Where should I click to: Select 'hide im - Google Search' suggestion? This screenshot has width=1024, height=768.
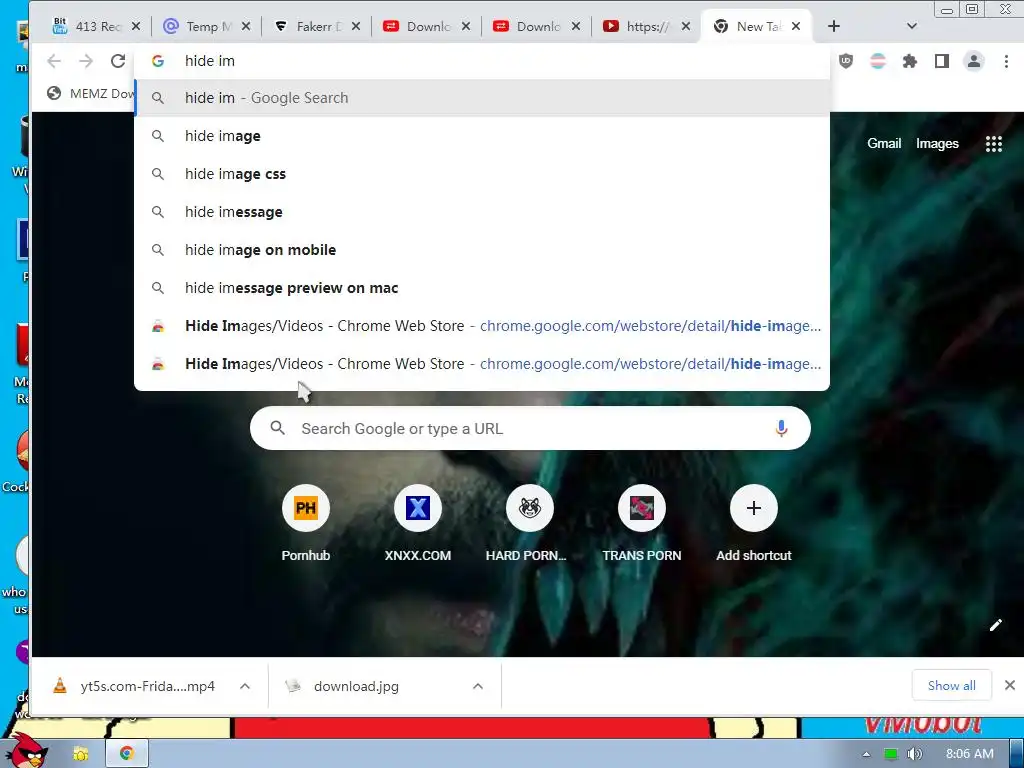pyautogui.click(x=482, y=98)
